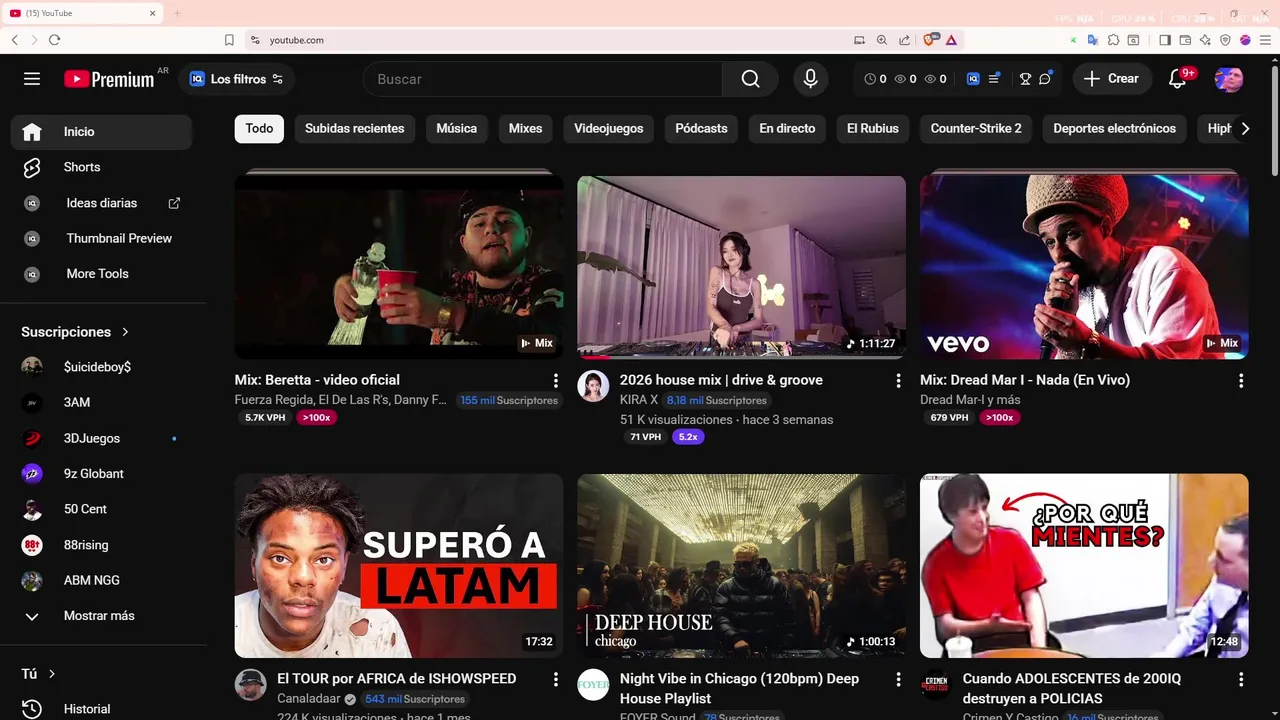This screenshot has width=1280, height=720.
Task: Open options for Cuando ADOLESCENTES video
Action: (1241, 680)
